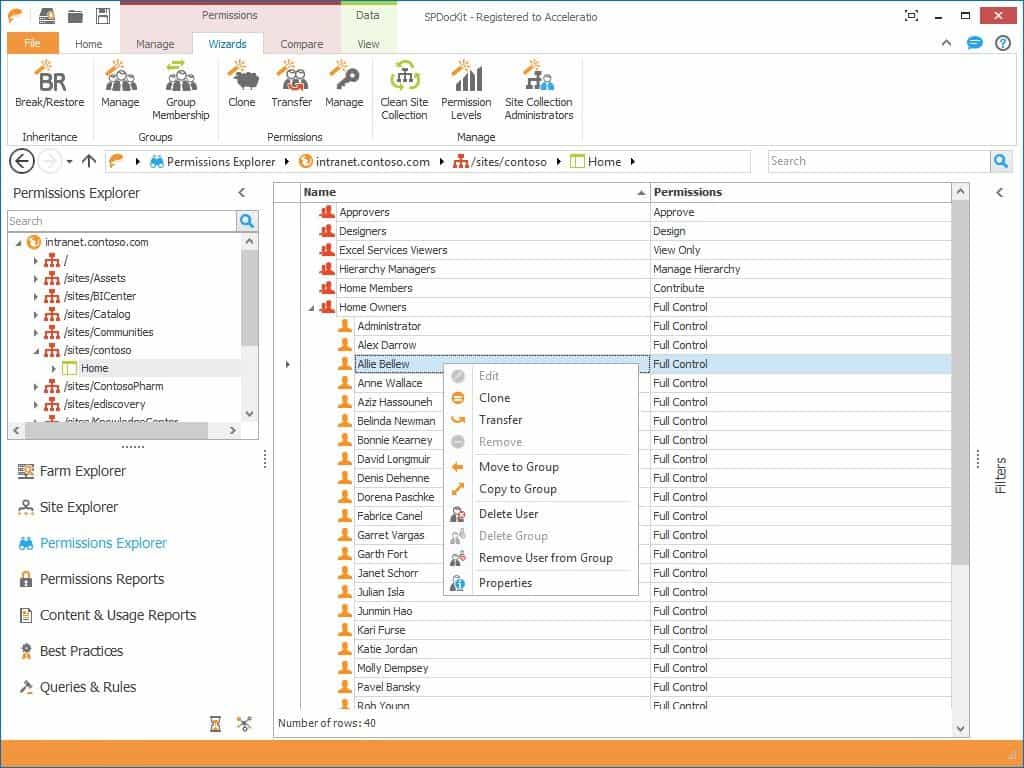Run the Clean Site Collection wizard

[x=404, y=90]
